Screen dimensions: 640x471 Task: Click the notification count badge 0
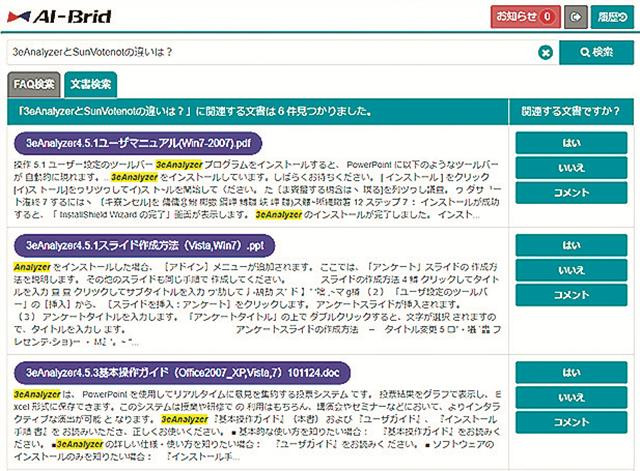[547, 17]
